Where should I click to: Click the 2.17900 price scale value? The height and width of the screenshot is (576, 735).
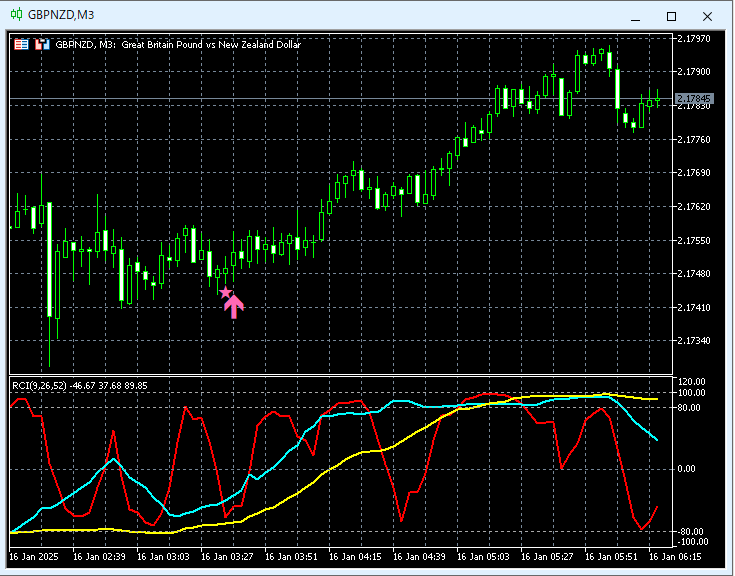coord(694,72)
